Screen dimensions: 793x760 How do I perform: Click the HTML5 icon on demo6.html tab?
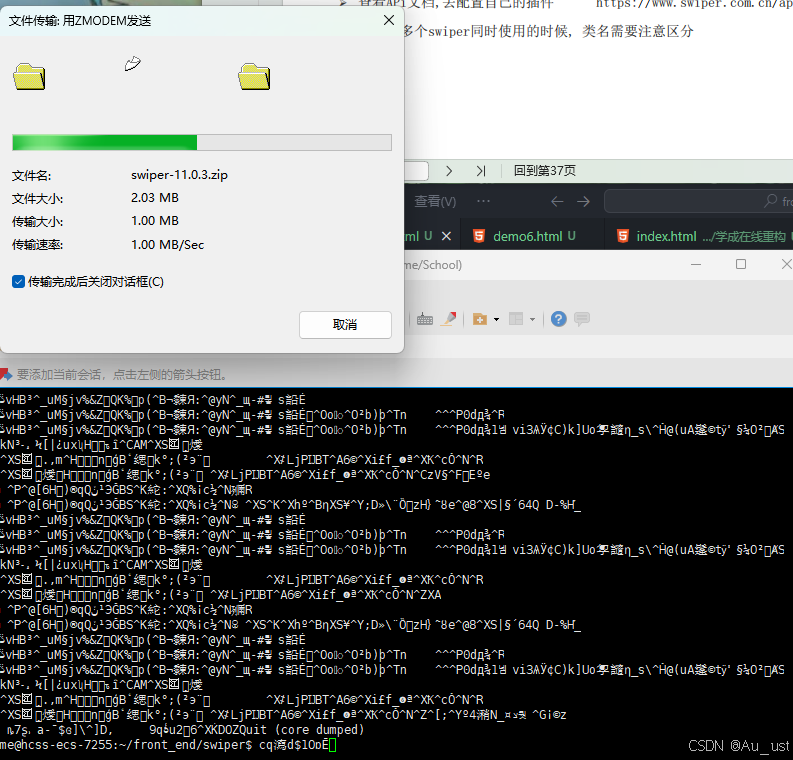click(478, 236)
